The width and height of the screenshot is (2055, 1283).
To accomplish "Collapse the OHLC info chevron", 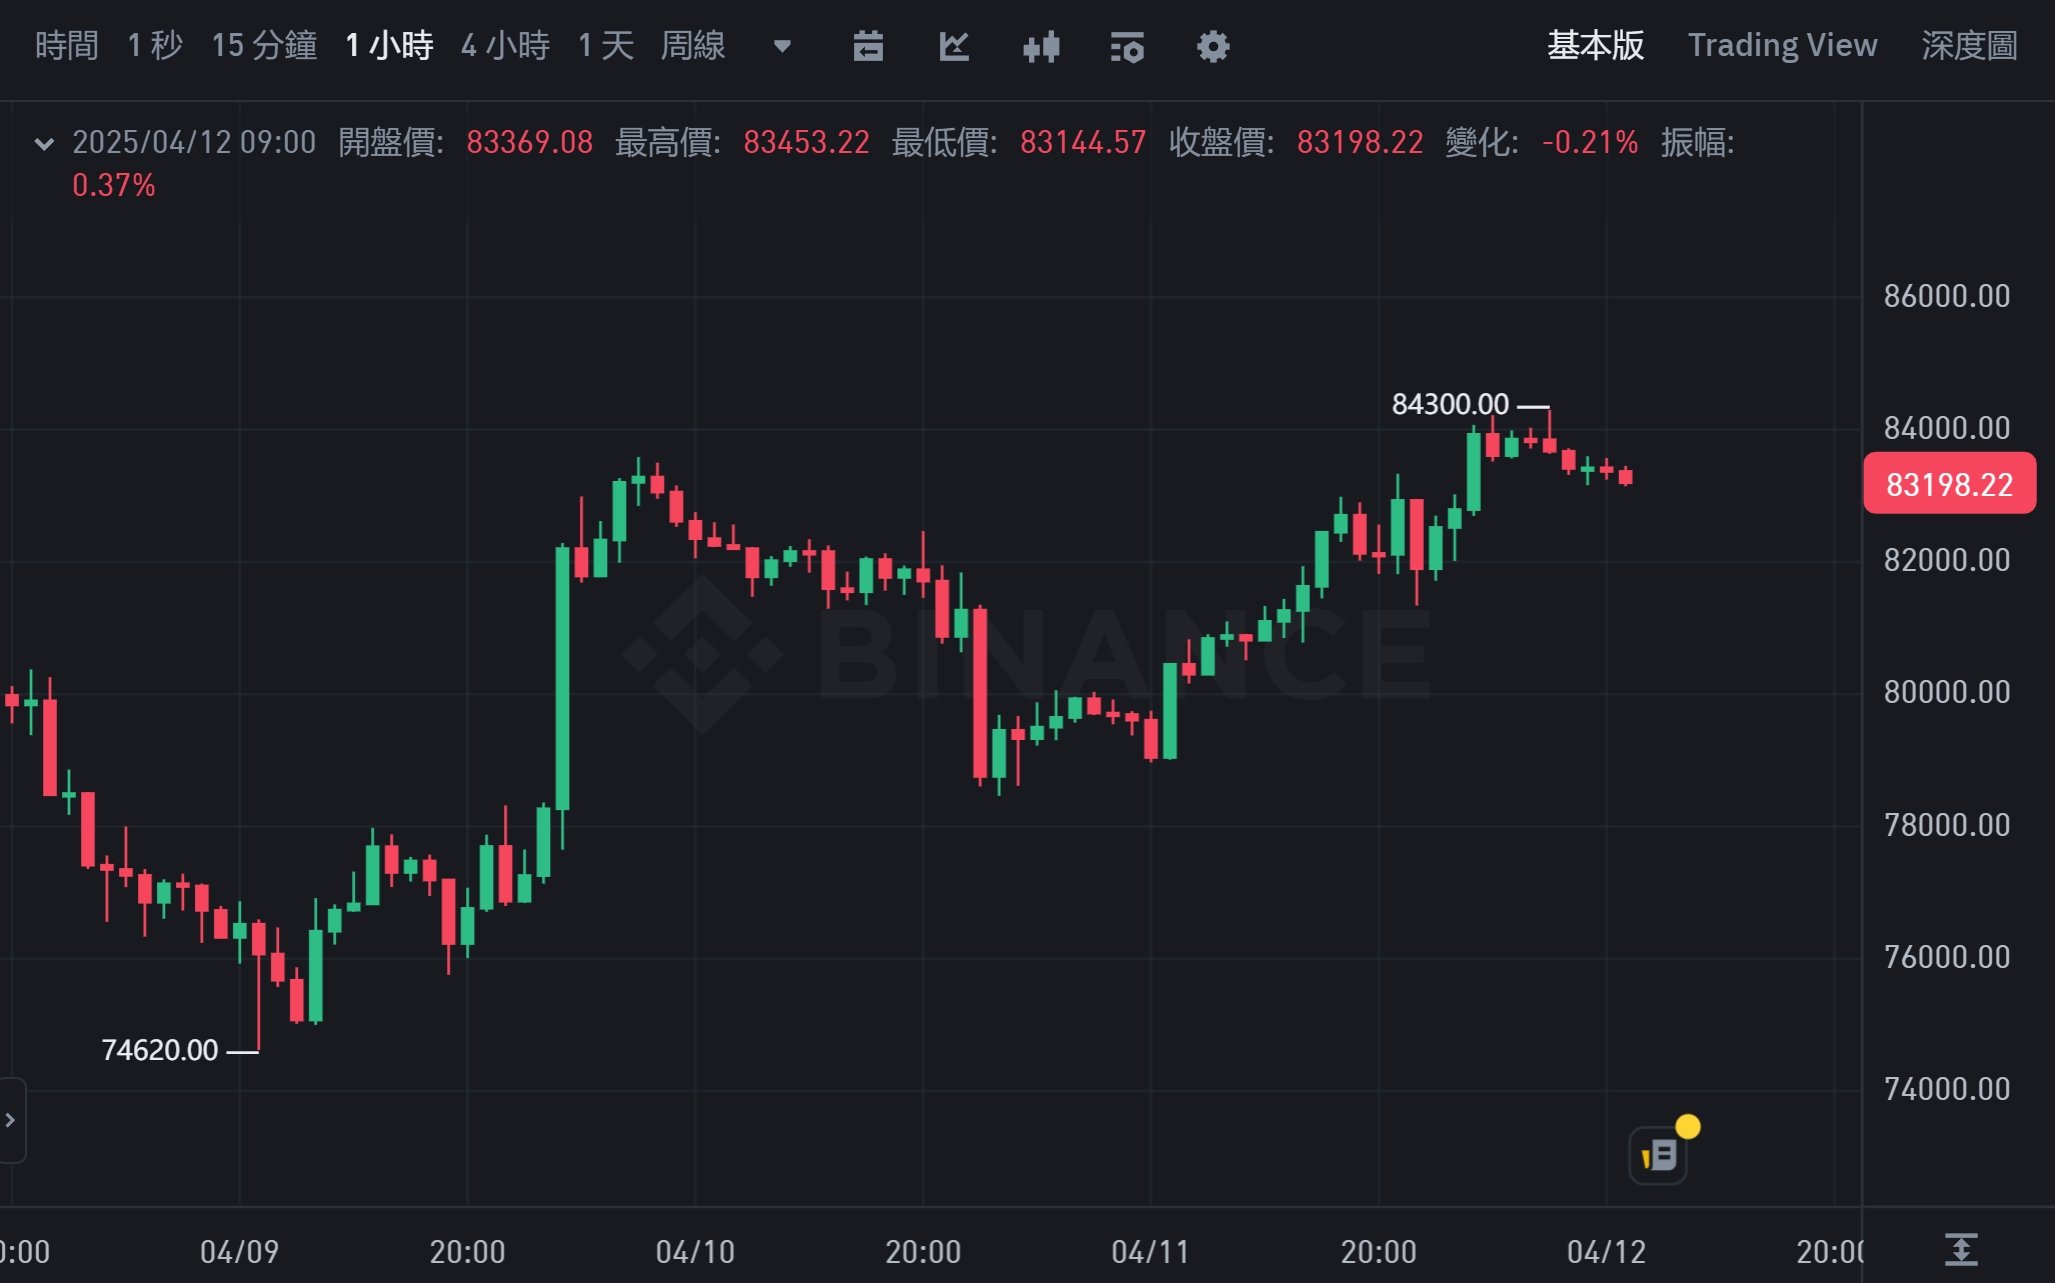I will click(44, 143).
